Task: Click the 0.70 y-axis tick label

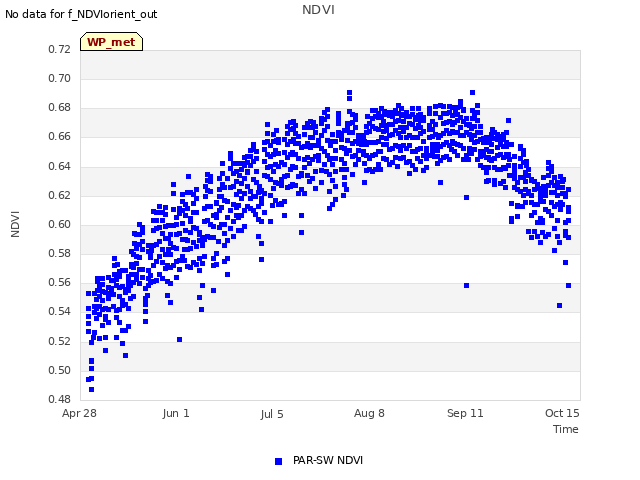Action: [x=60, y=78]
